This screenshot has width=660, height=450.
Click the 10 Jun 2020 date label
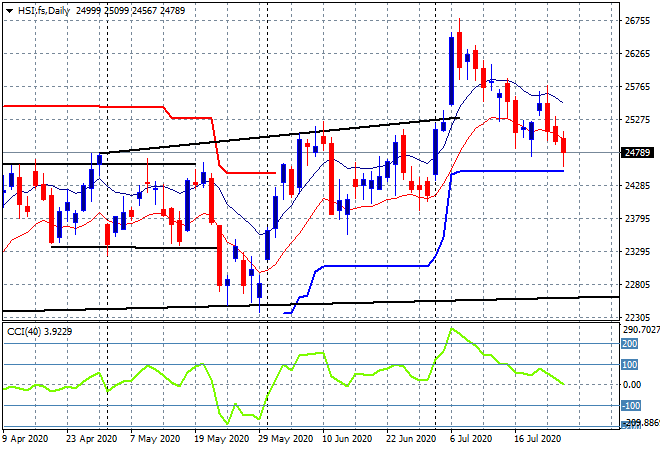pos(347,439)
